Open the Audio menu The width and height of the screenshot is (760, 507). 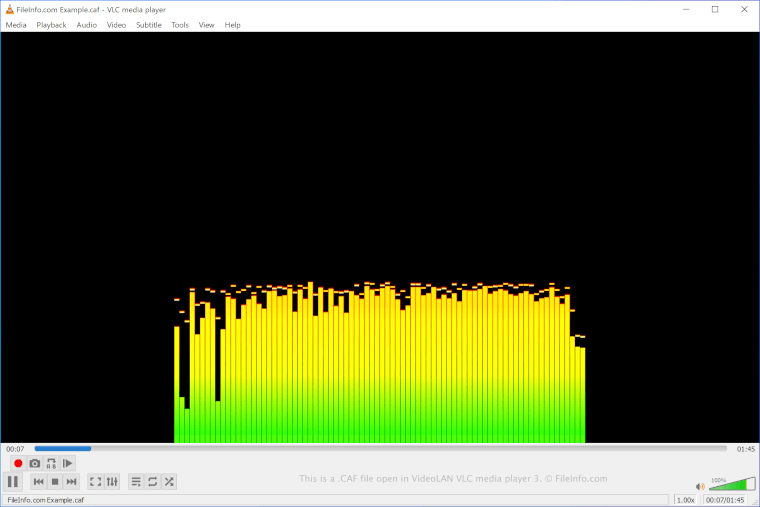click(87, 25)
